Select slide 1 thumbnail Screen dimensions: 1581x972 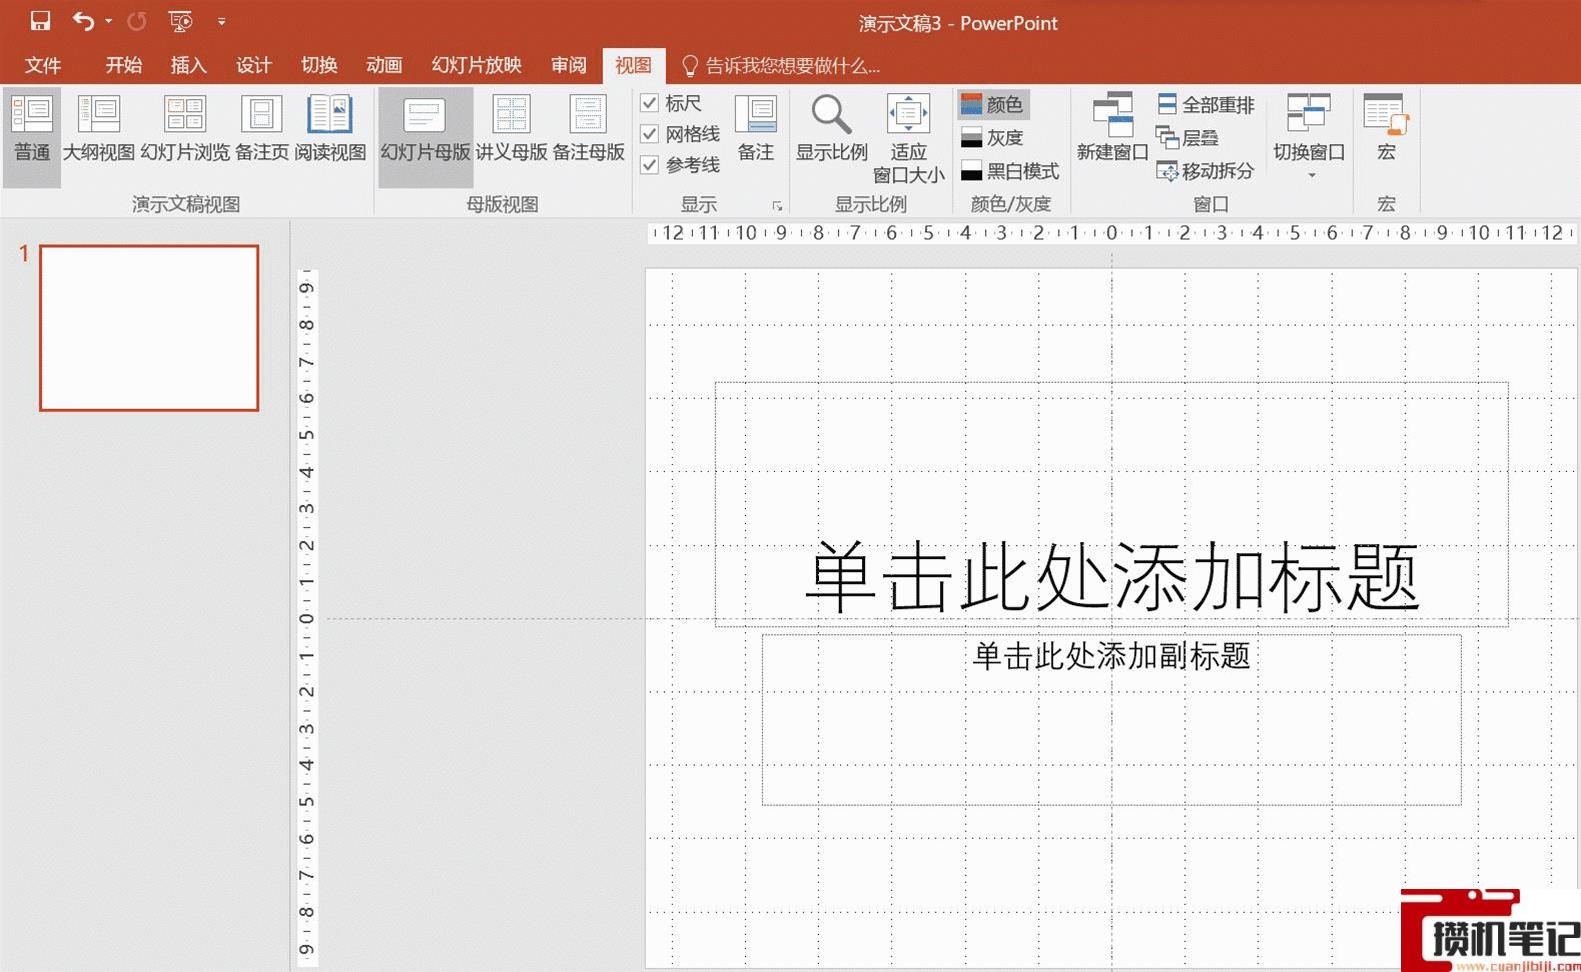(x=149, y=328)
